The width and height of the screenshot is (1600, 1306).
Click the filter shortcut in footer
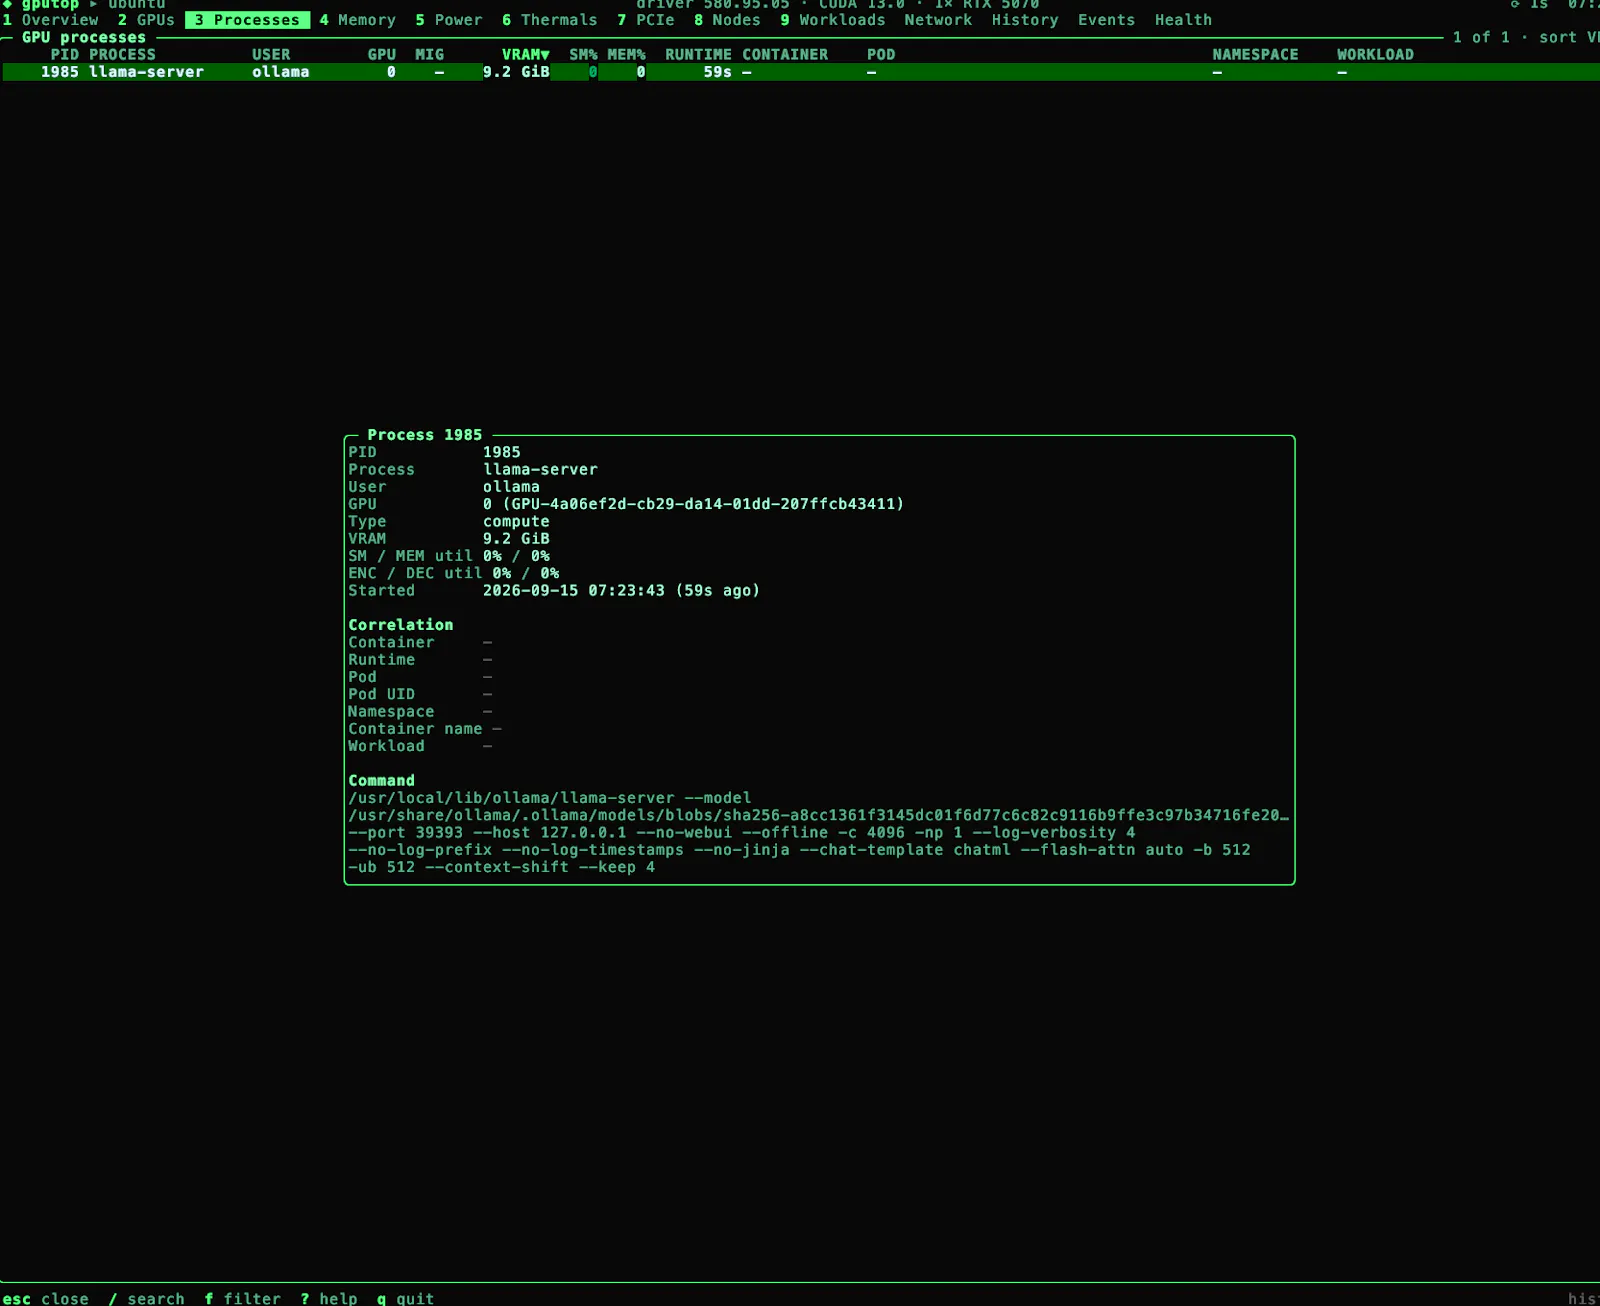(x=243, y=1298)
